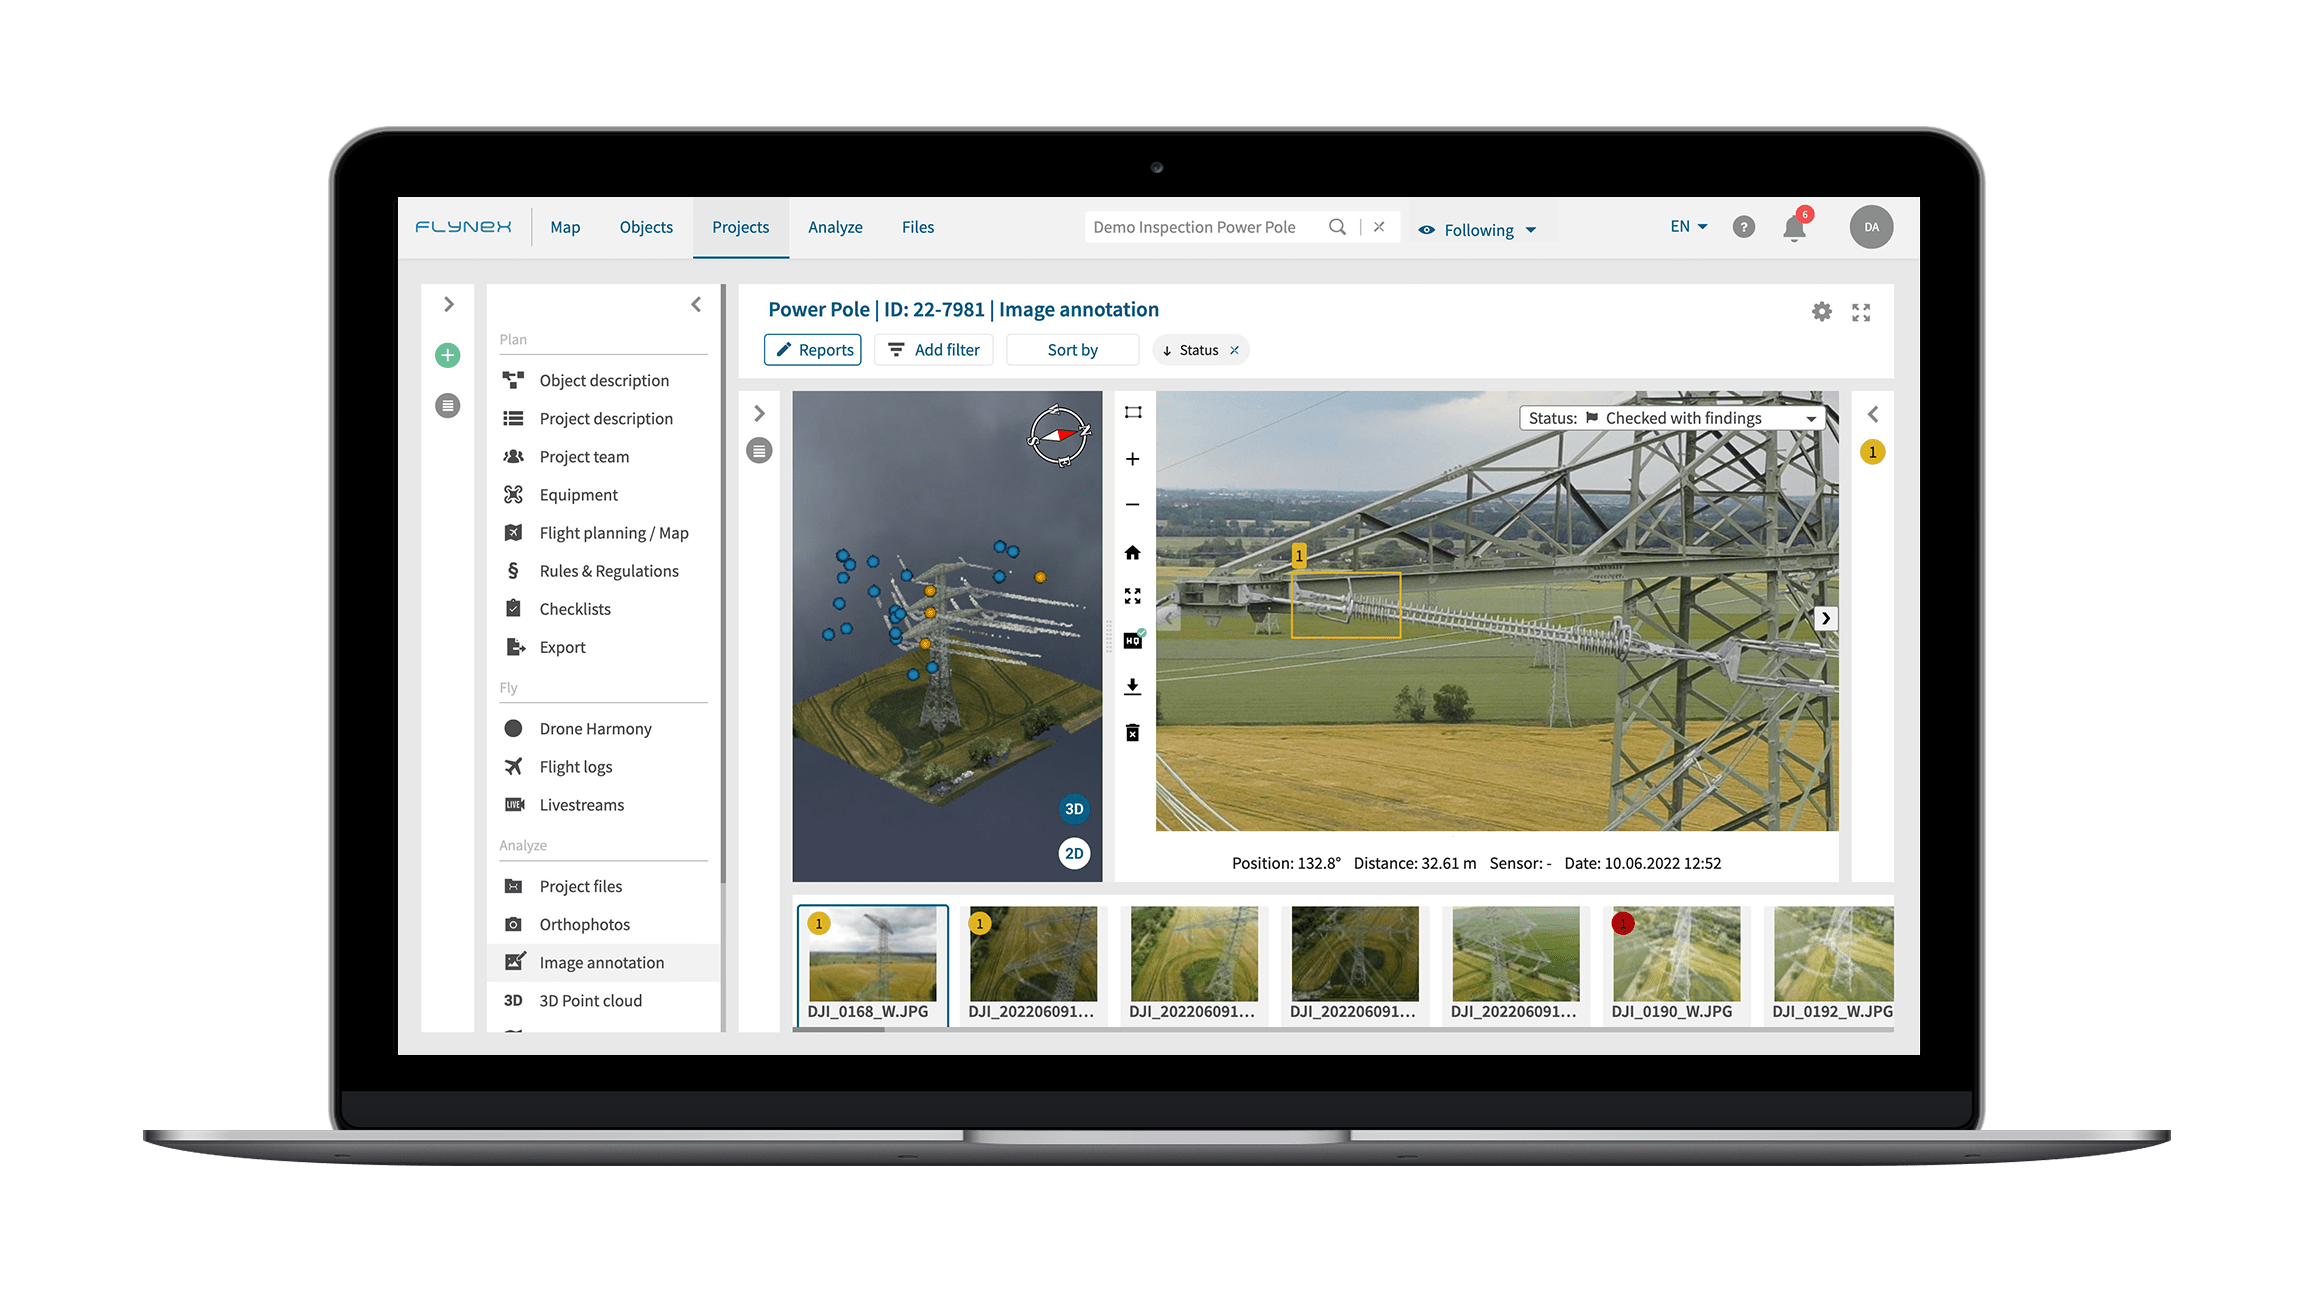Image resolution: width=2300 pixels, height=1294 pixels.
Task: Switch the model view to 2D
Action: tap(1073, 853)
